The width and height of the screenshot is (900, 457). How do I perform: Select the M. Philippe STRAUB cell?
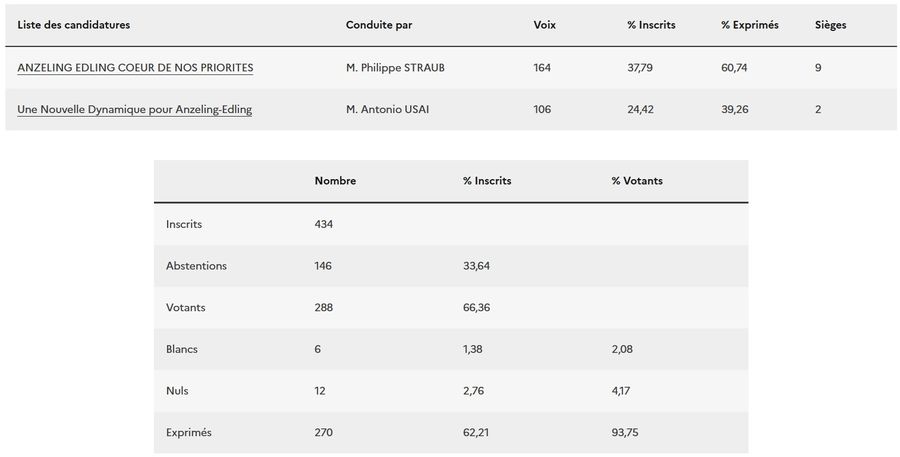coord(395,68)
